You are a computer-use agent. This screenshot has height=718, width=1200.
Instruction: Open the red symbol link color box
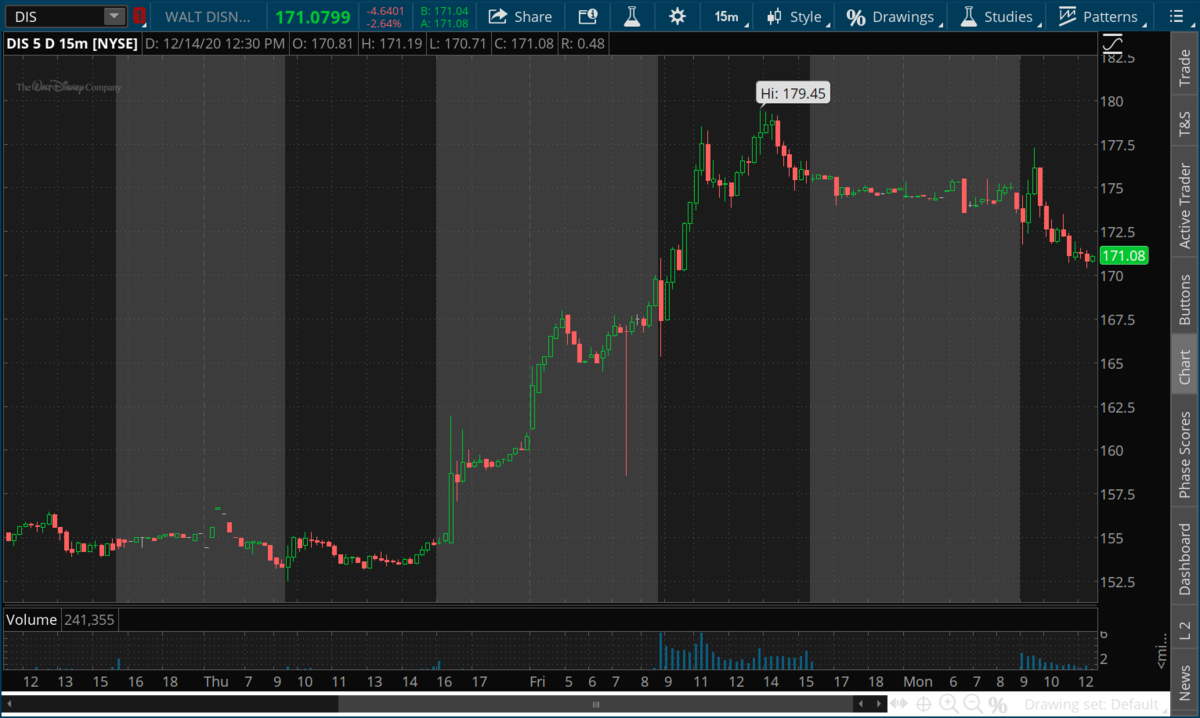click(139, 16)
